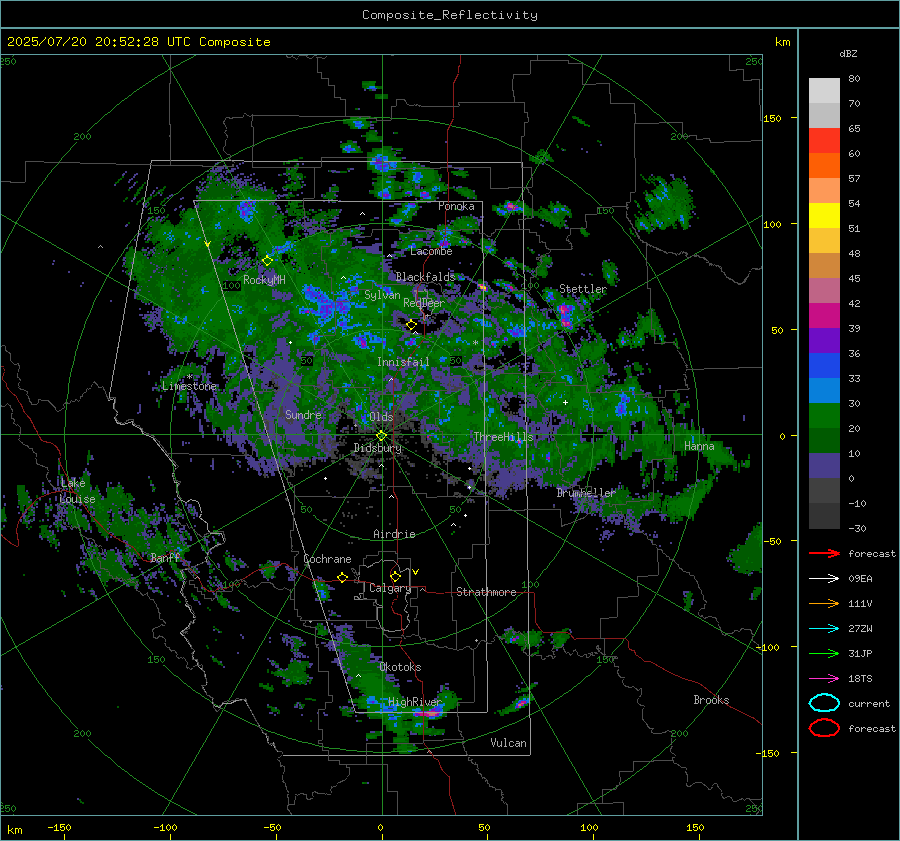The width and height of the screenshot is (900, 841).
Task: Select the cyan 27ZW arrow icon
Action: pyautogui.click(x=824, y=629)
